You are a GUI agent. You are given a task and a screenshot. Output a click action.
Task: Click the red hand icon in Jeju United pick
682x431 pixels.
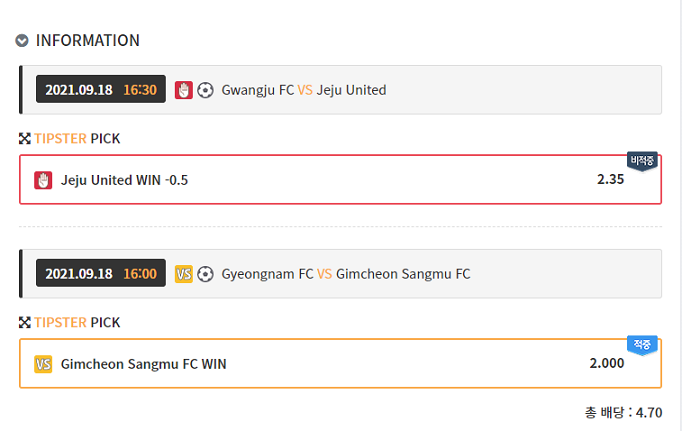[x=43, y=180]
